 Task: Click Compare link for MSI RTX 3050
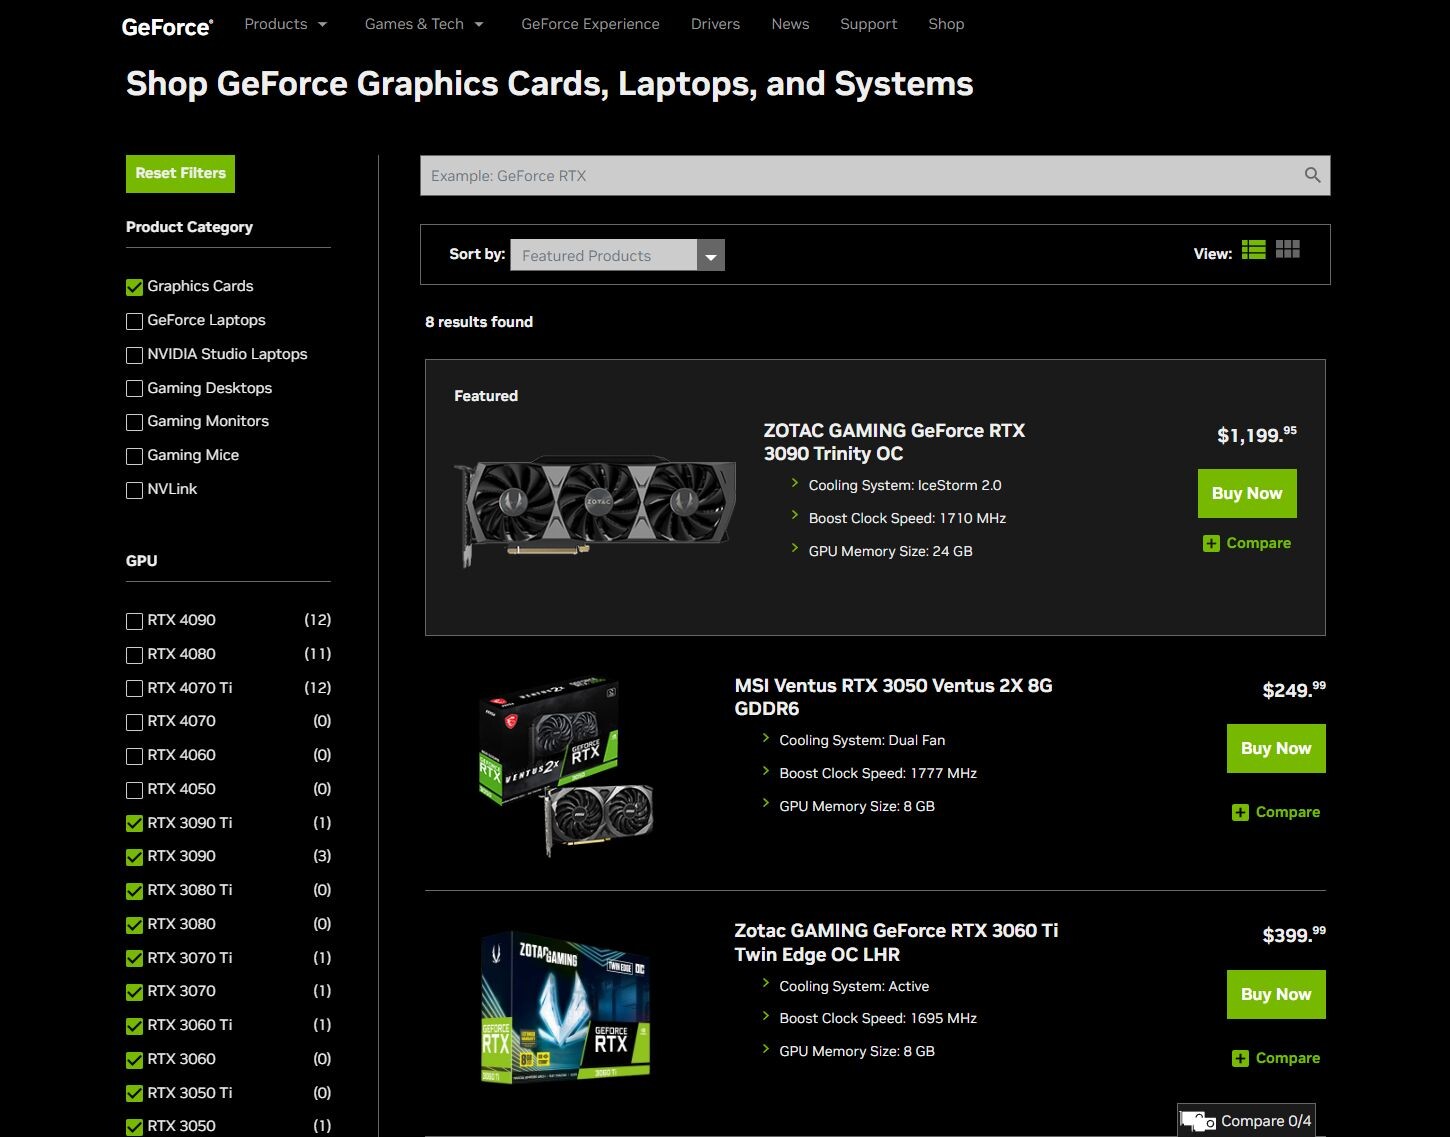click(1287, 813)
